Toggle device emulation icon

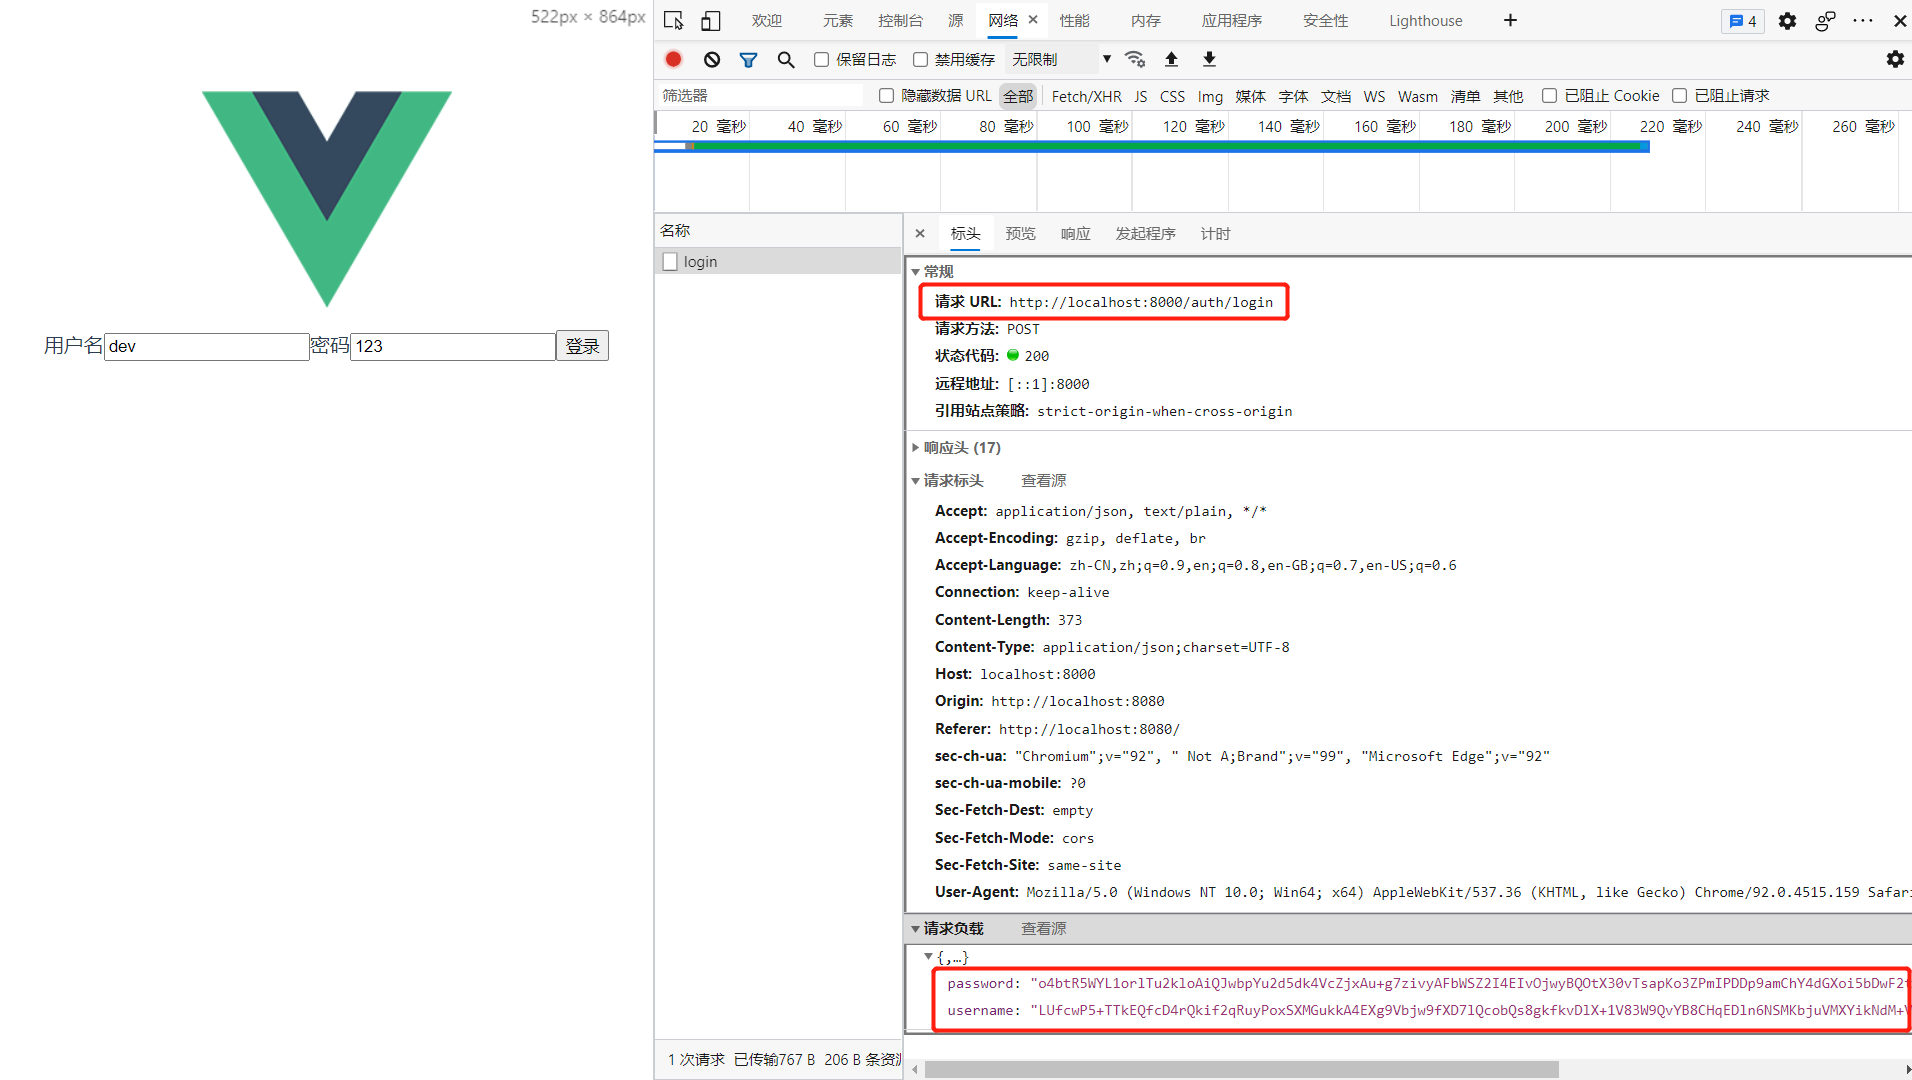710,20
